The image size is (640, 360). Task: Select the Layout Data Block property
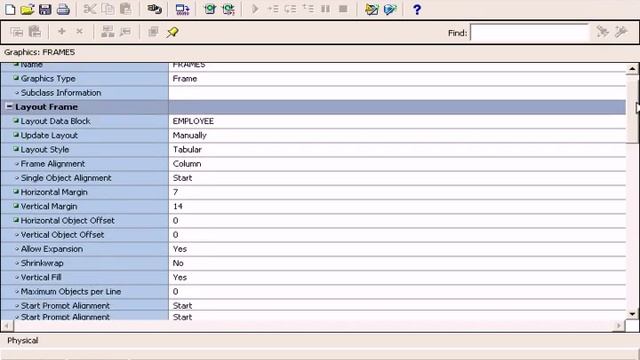85,121
